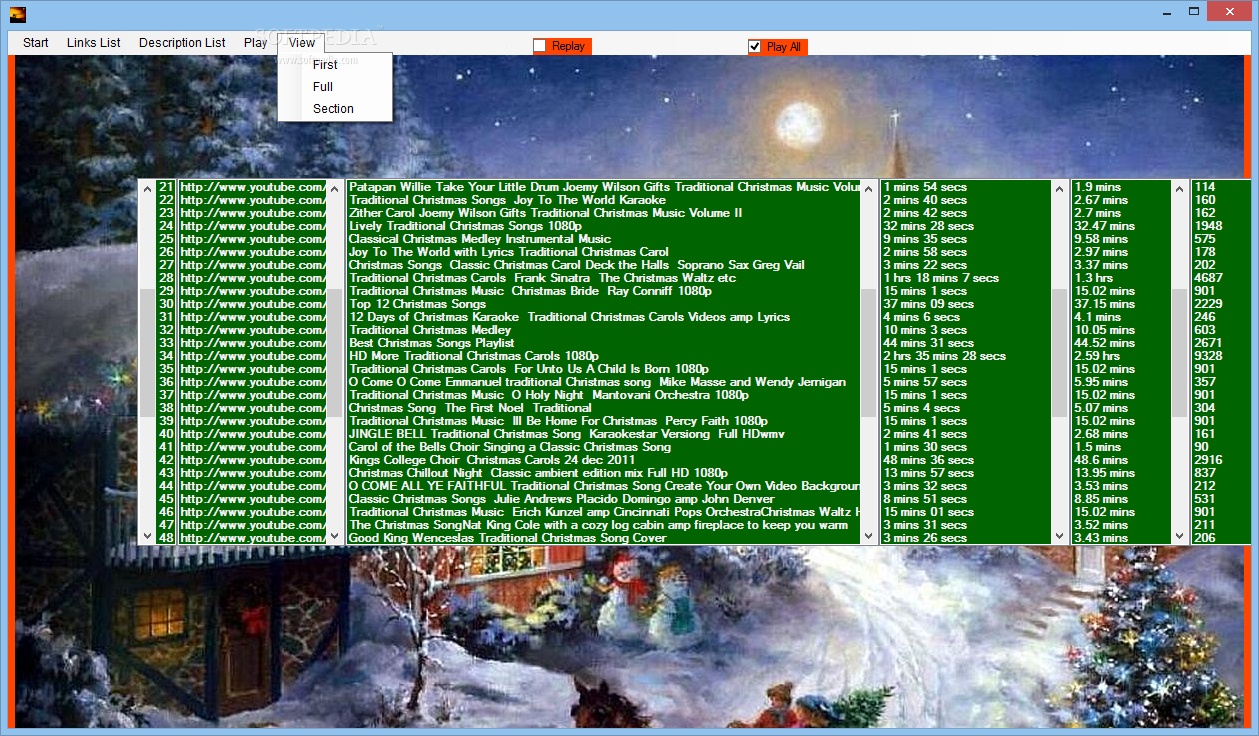The image size is (1259, 736).
Task: Select seconds value '2916'
Action: click(x=1208, y=460)
